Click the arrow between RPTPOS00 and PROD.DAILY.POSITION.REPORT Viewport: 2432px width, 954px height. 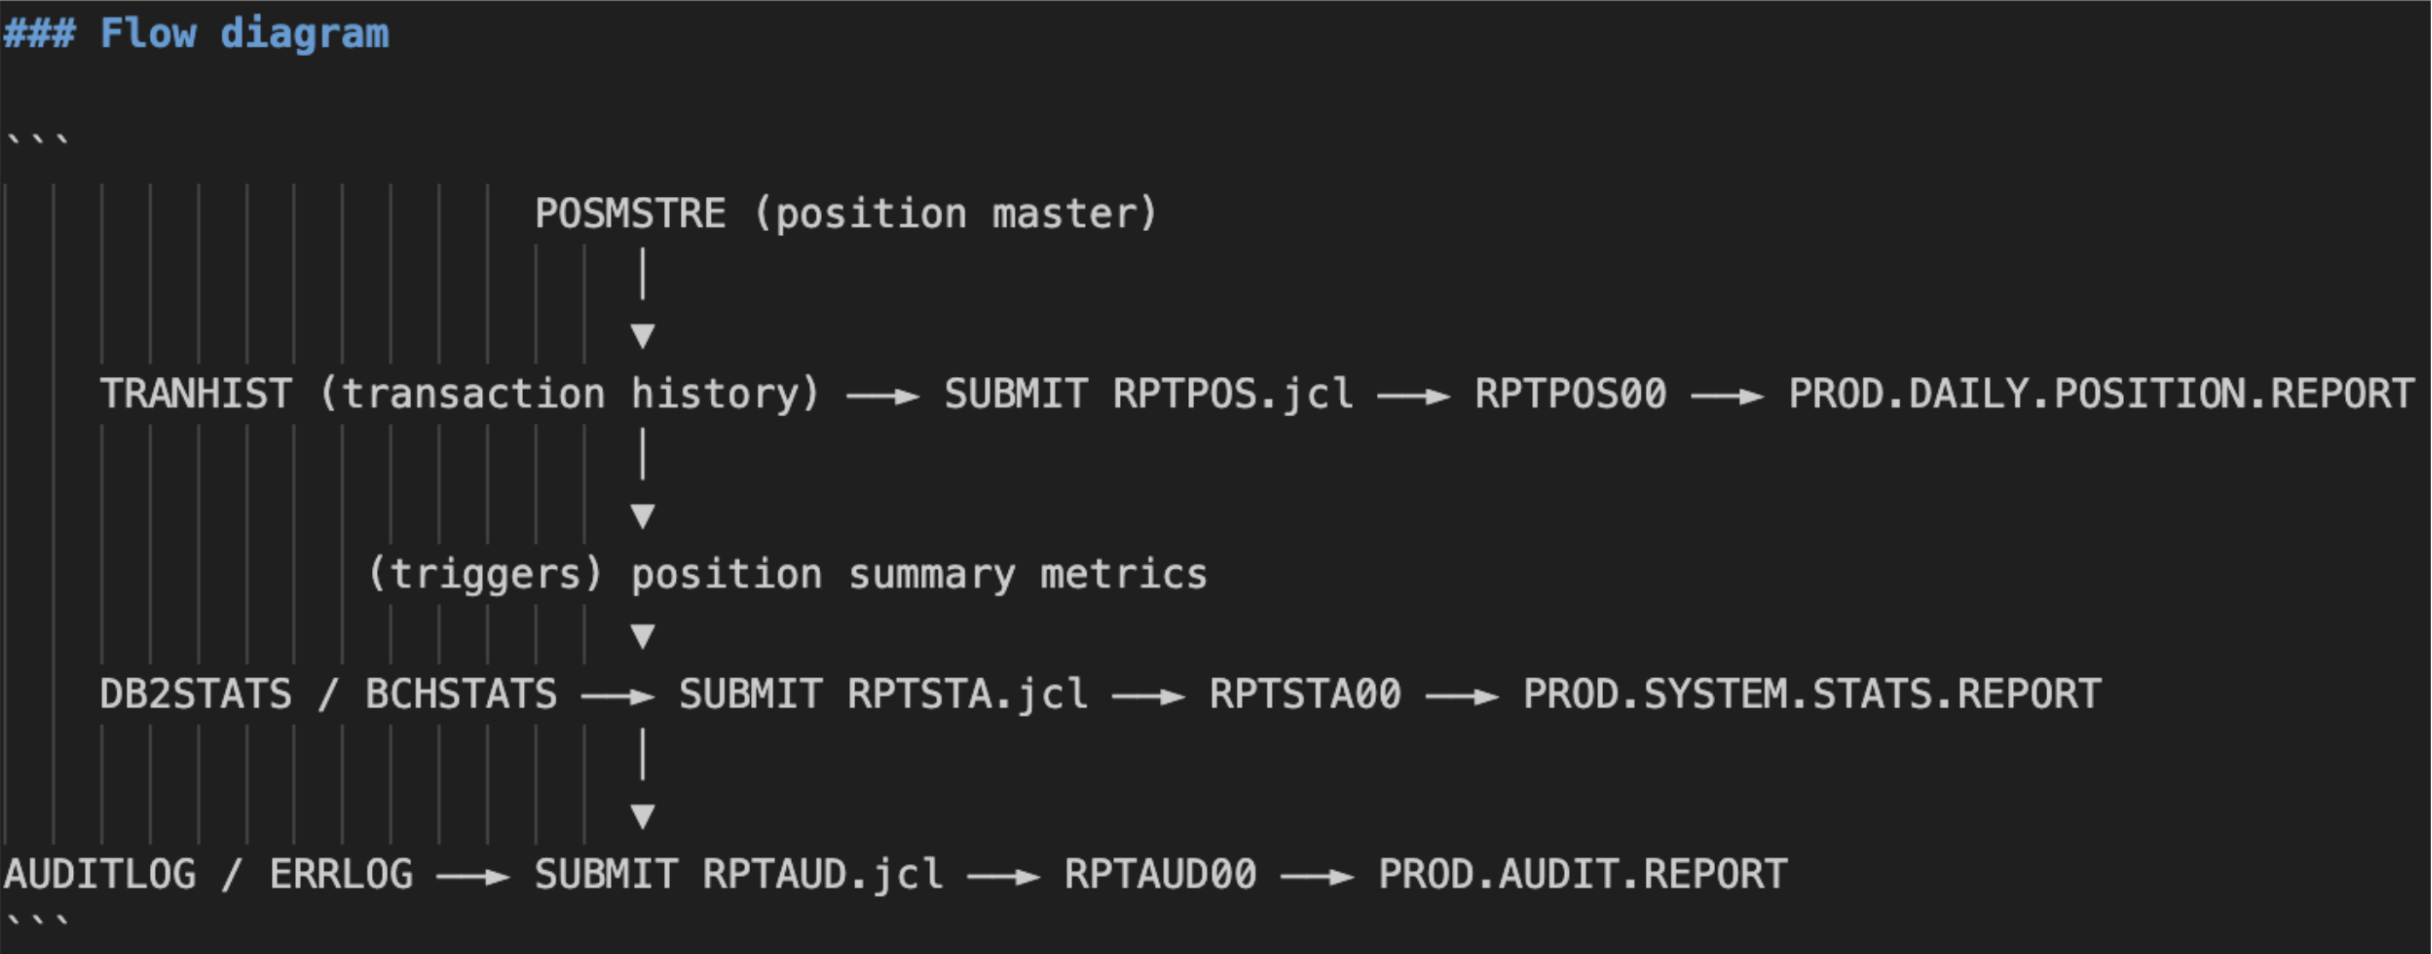(x=1727, y=396)
